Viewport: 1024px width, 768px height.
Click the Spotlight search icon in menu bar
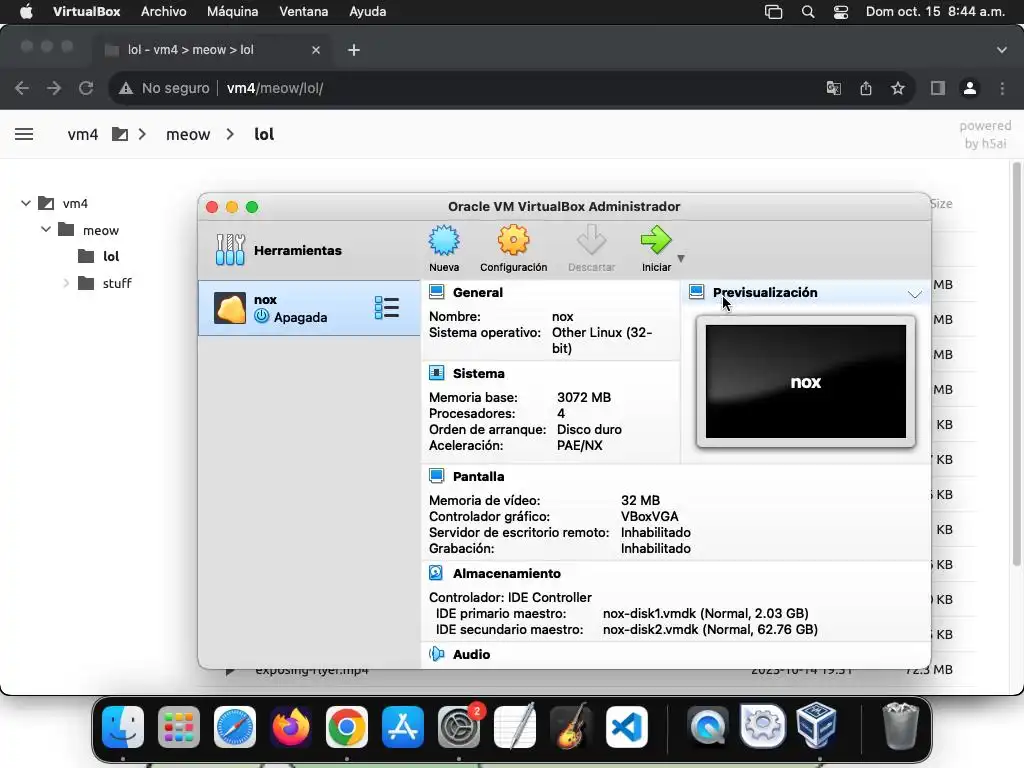pos(808,12)
